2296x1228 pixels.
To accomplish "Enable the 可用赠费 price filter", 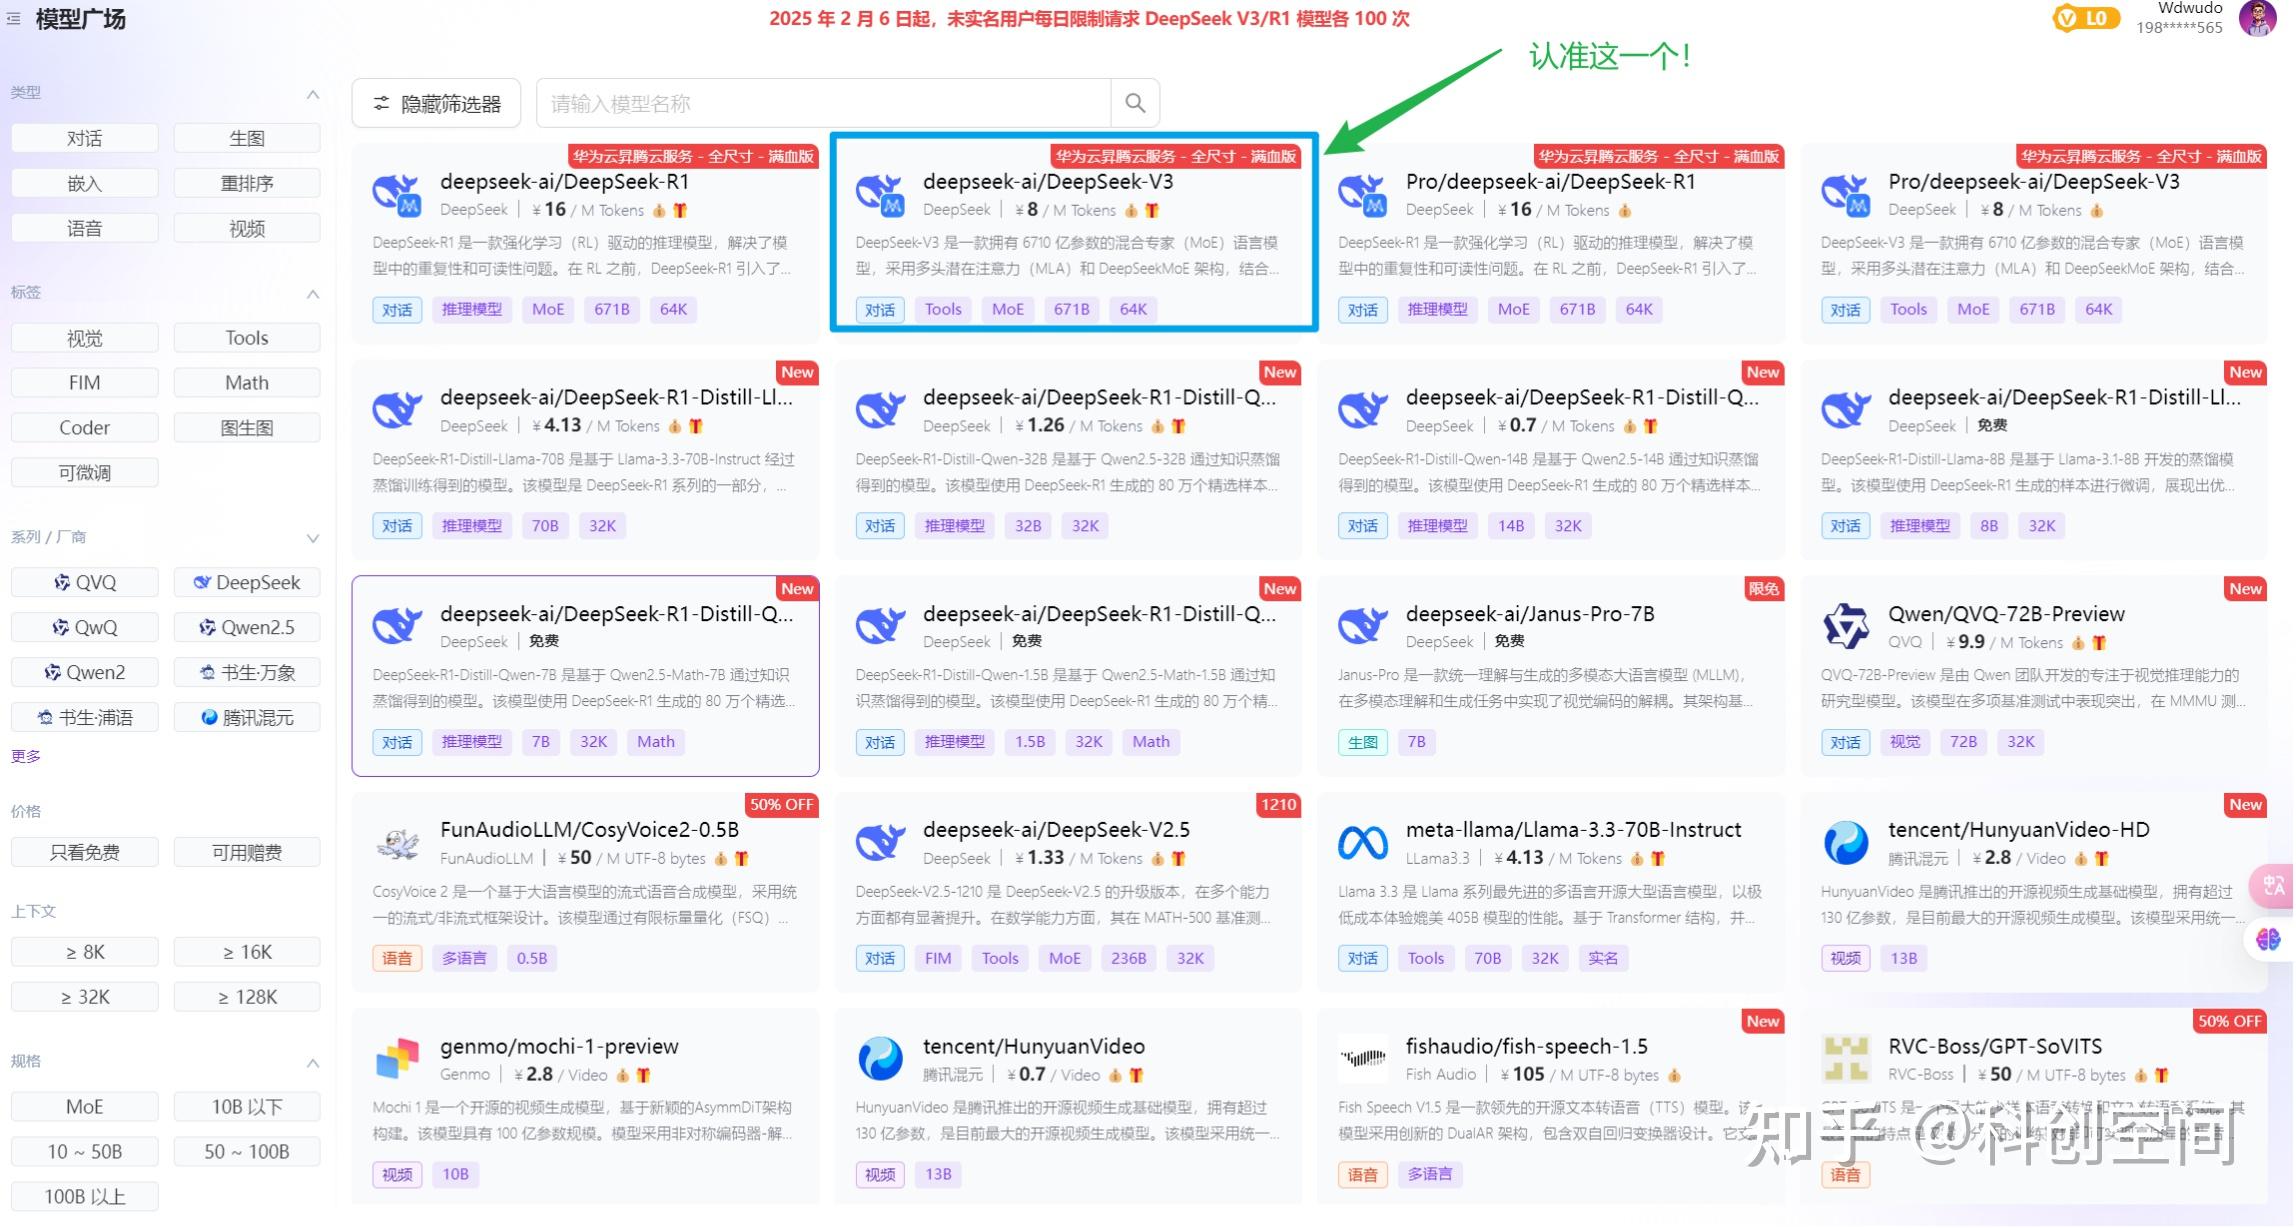I will [x=247, y=852].
